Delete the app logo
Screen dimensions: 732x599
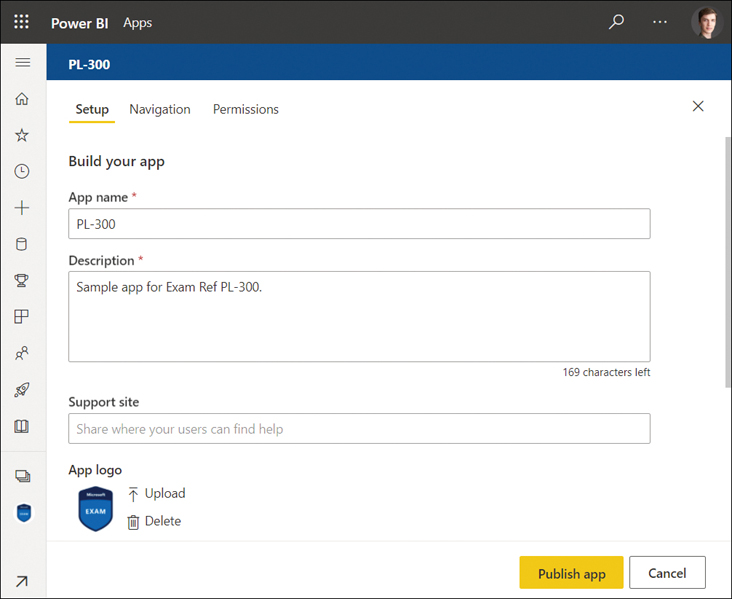click(x=155, y=521)
